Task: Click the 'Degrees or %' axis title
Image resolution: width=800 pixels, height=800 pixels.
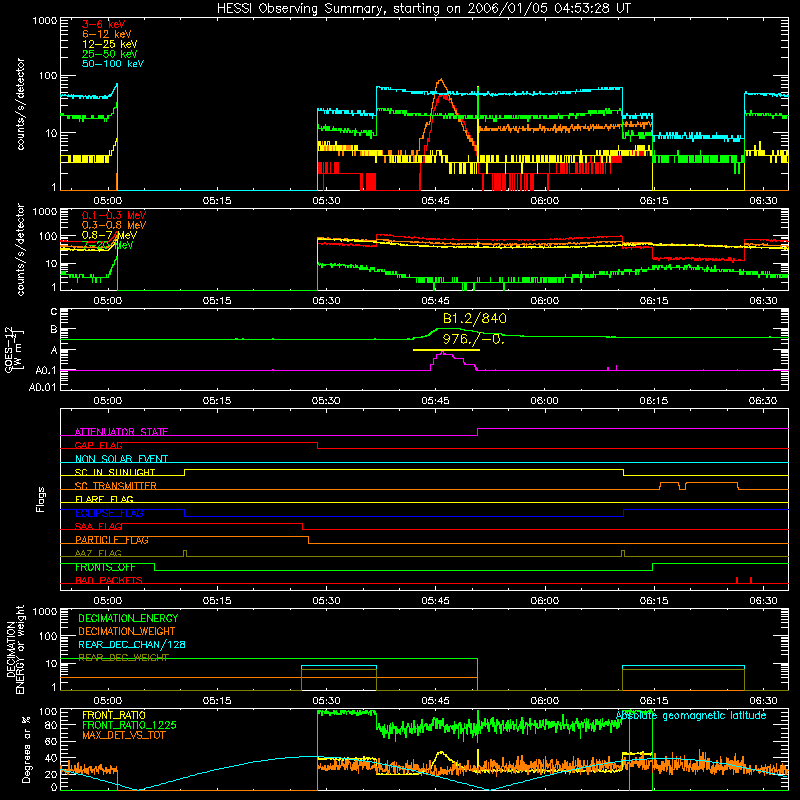Action: [26, 749]
